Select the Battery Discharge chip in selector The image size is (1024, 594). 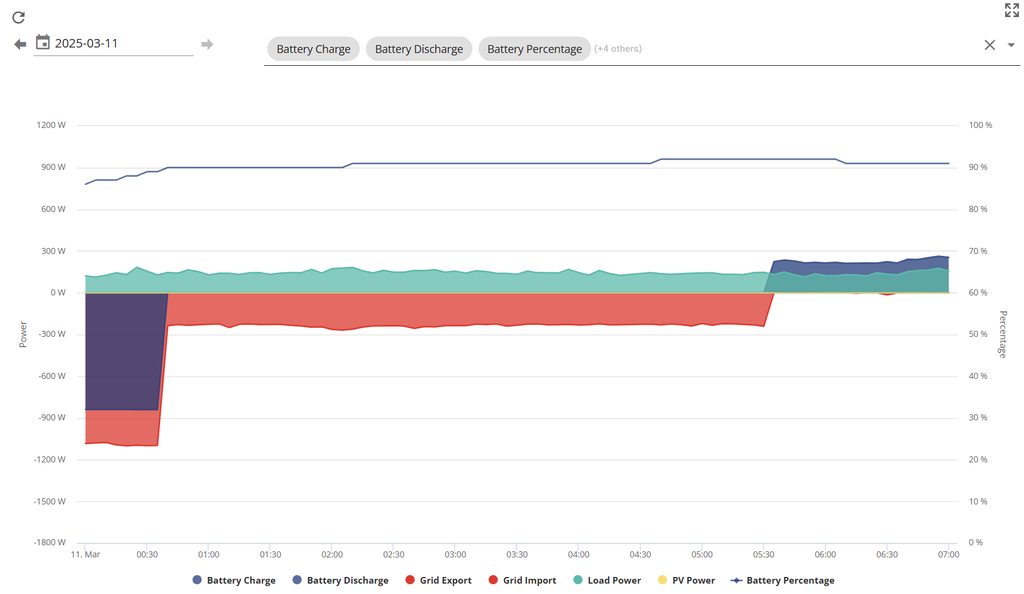[x=419, y=49]
